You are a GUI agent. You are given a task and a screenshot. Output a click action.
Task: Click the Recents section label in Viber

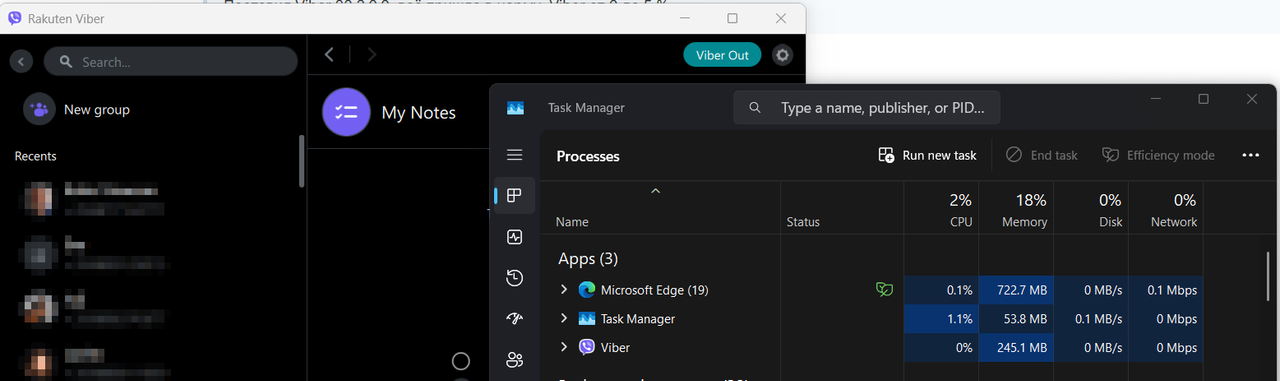(x=35, y=156)
